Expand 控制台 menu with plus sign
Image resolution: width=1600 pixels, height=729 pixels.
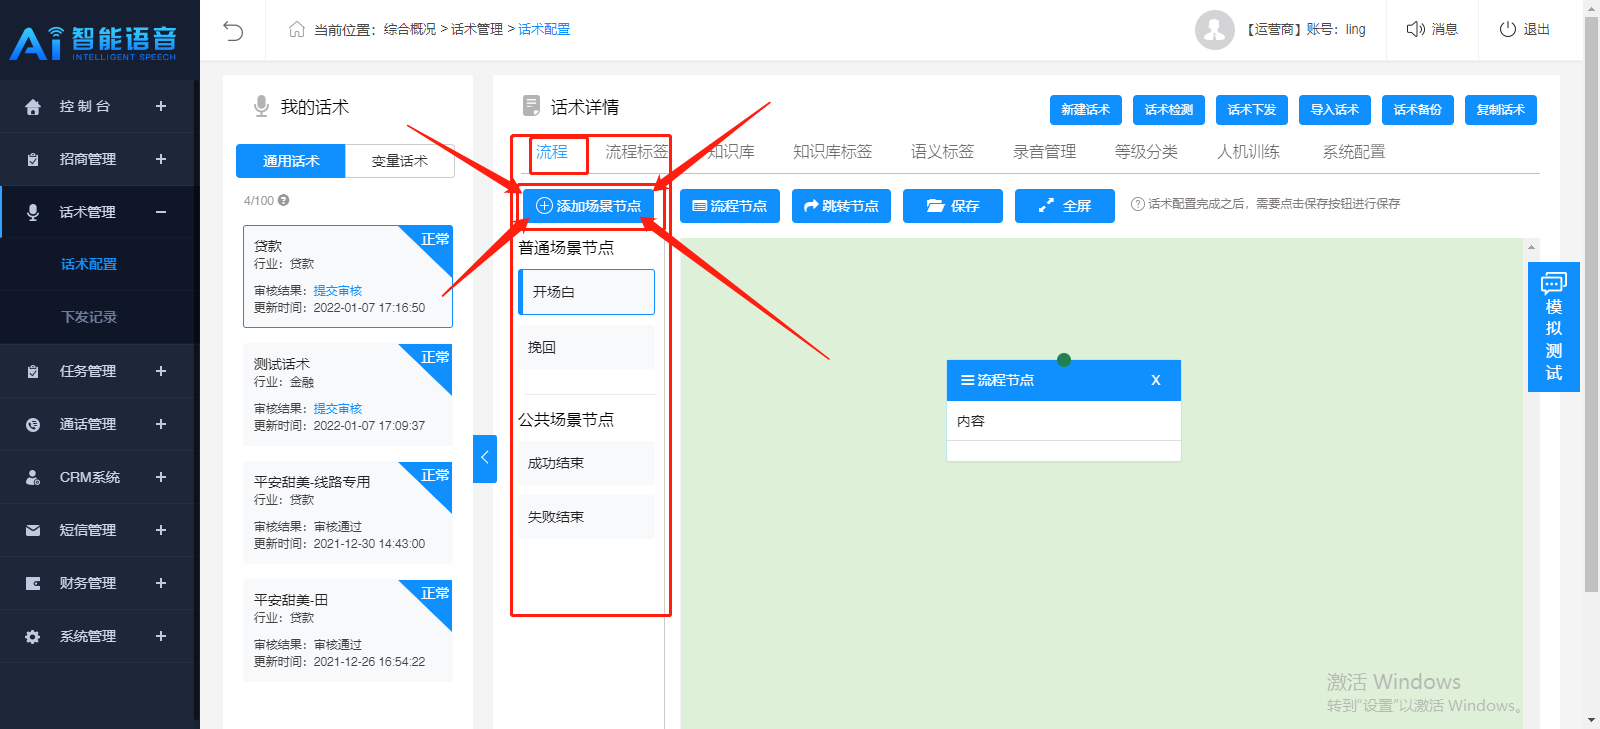161,106
